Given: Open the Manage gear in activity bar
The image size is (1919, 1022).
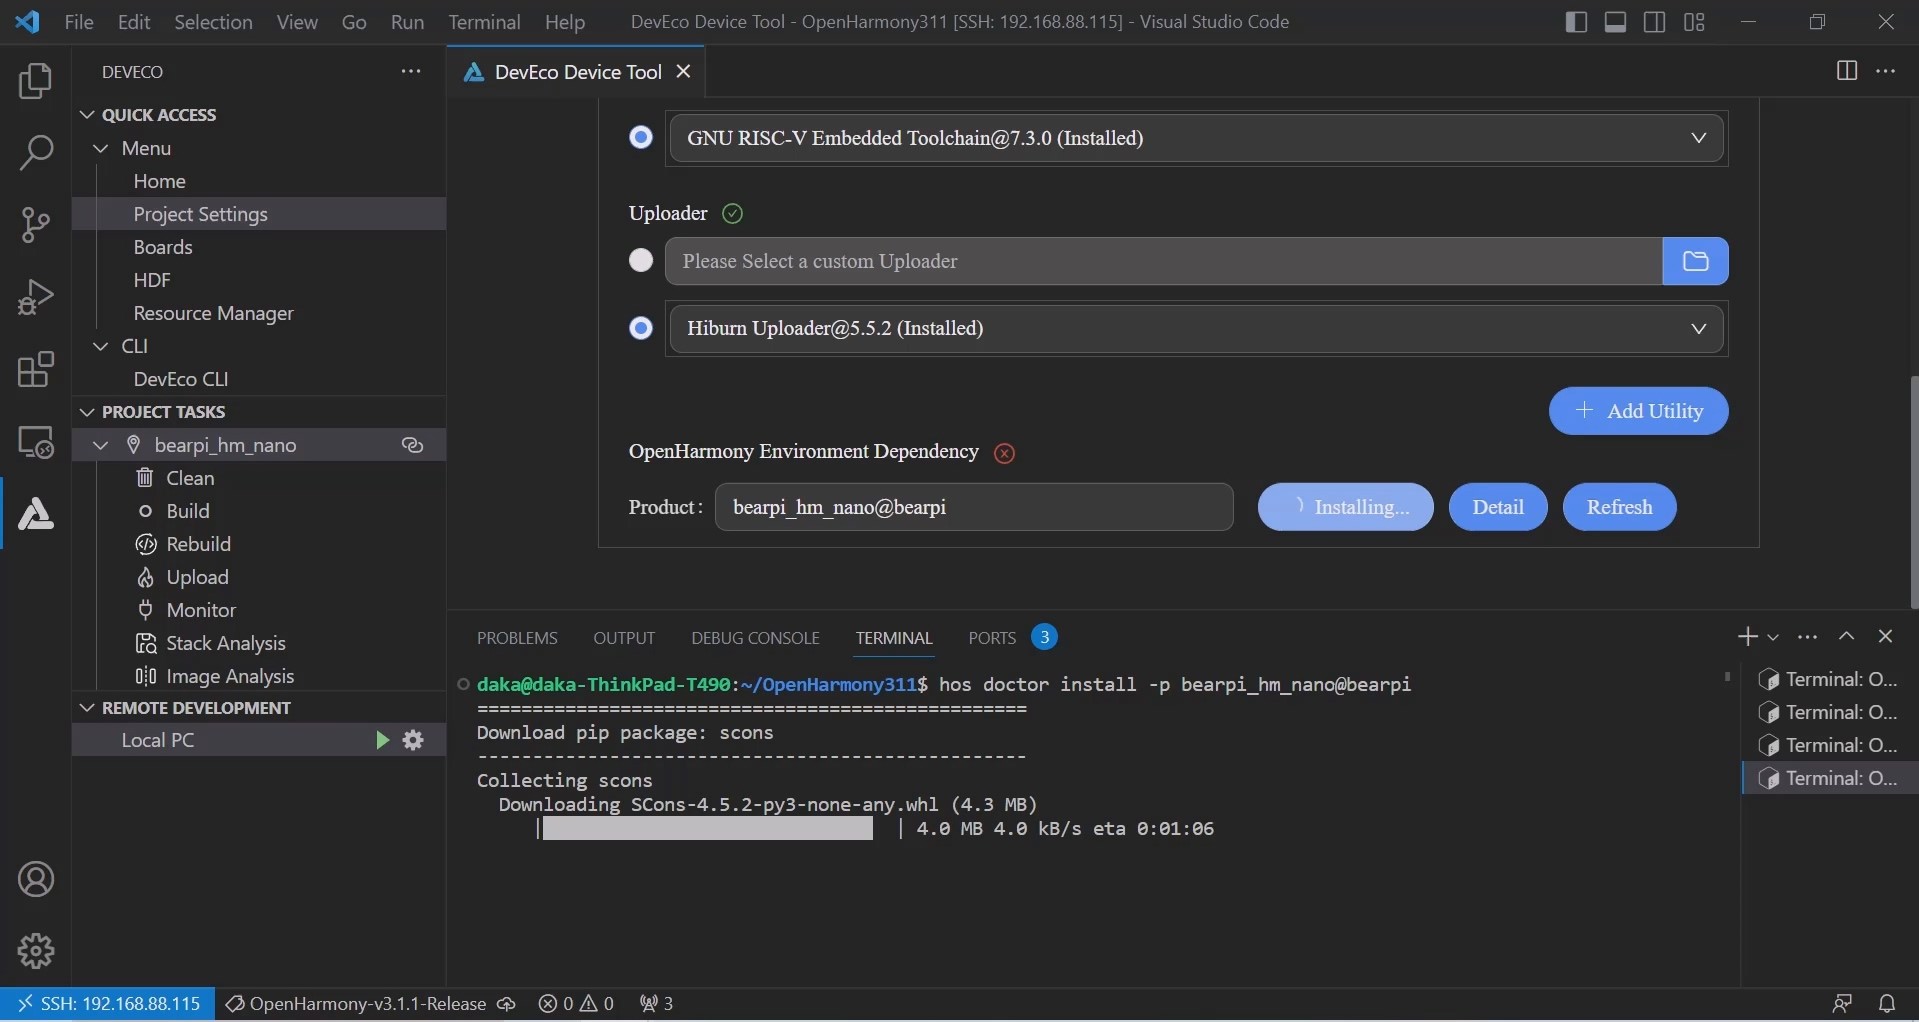Looking at the screenshot, I should [x=36, y=951].
